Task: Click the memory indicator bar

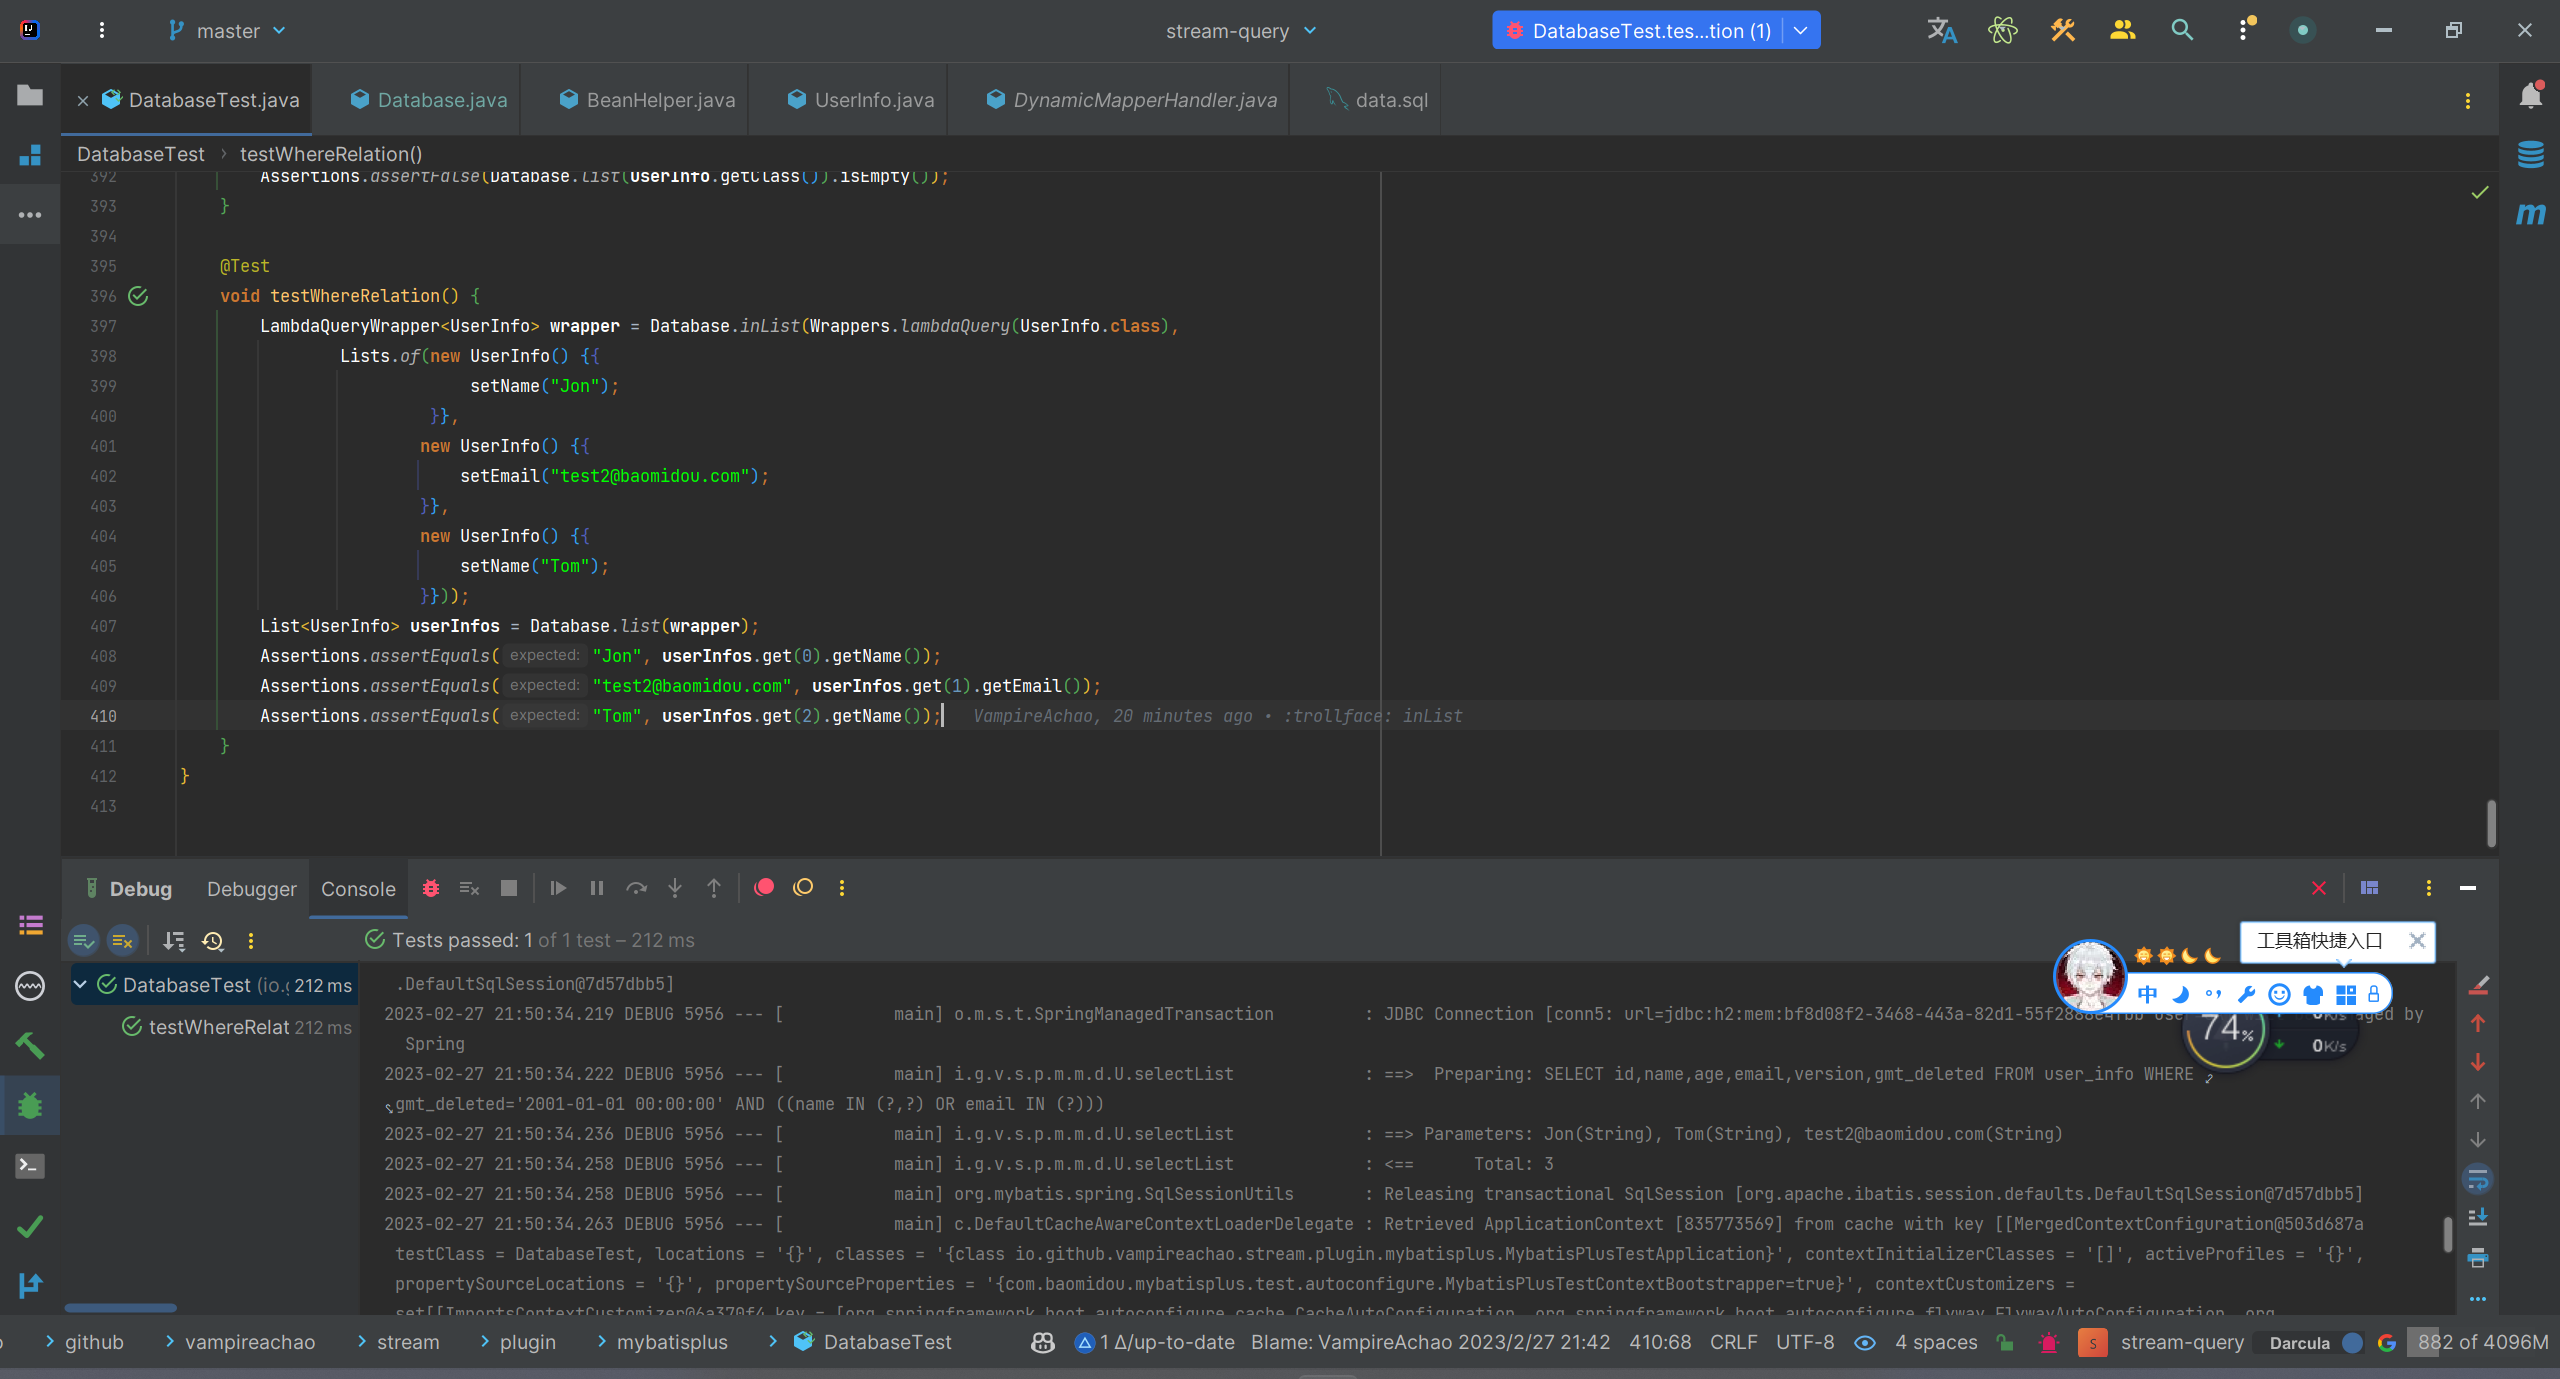Action: pos(2482,1342)
